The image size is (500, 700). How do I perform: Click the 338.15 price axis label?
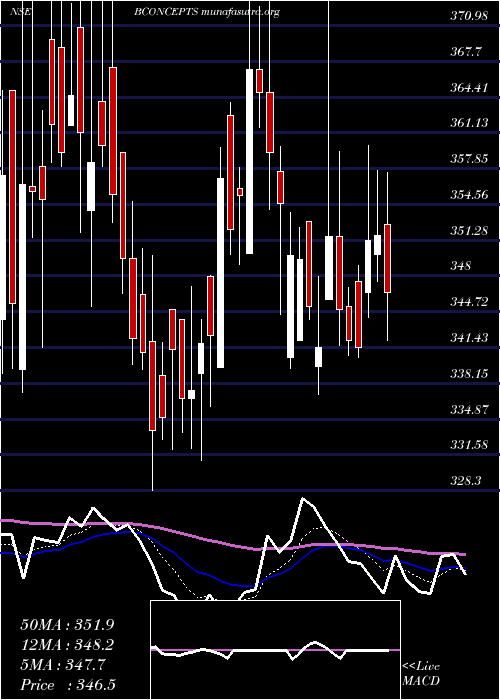469,374
